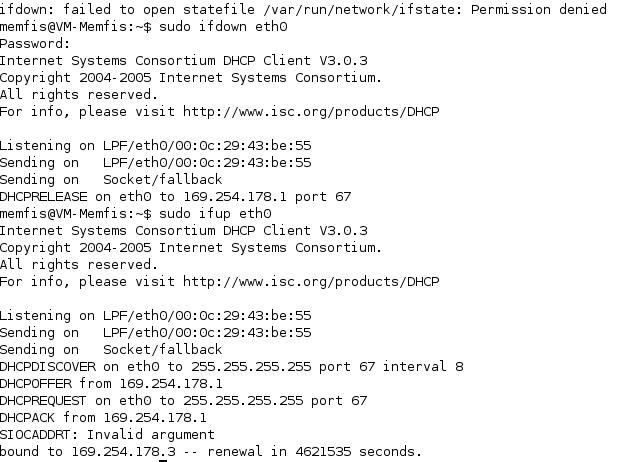Click the terminal cursor at the bottom
The image size is (624, 462).
pos(163,461)
